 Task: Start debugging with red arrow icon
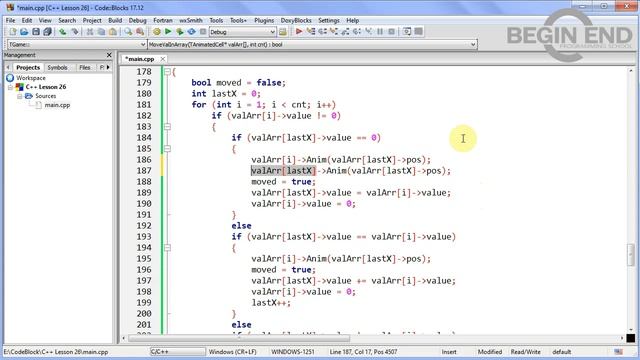click(299, 31)
